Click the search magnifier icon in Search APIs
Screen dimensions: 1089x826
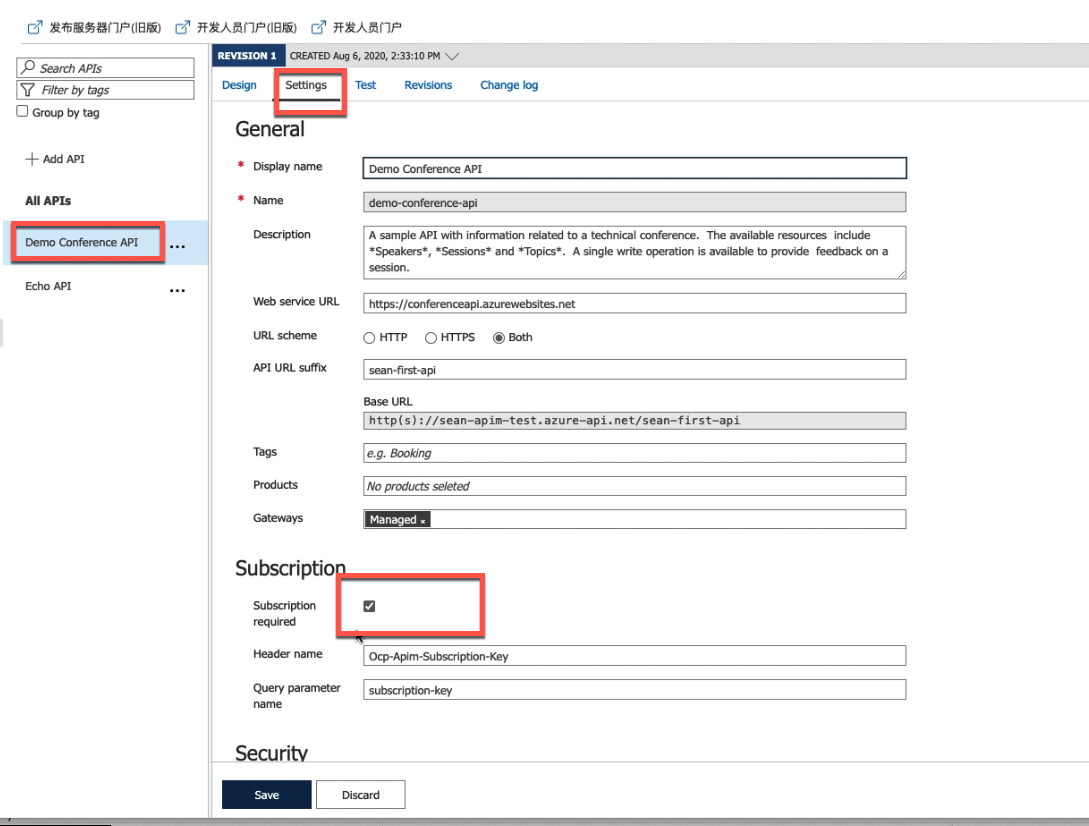(28, 67)
